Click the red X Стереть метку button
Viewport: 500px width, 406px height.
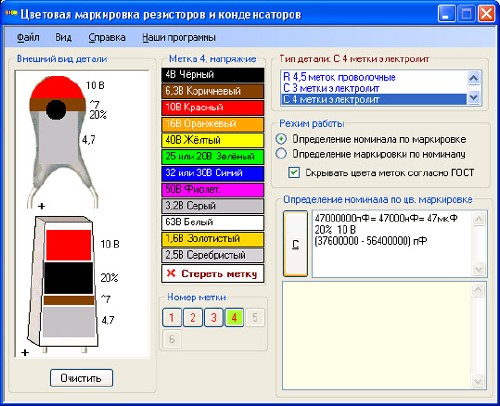pos(213,274)
